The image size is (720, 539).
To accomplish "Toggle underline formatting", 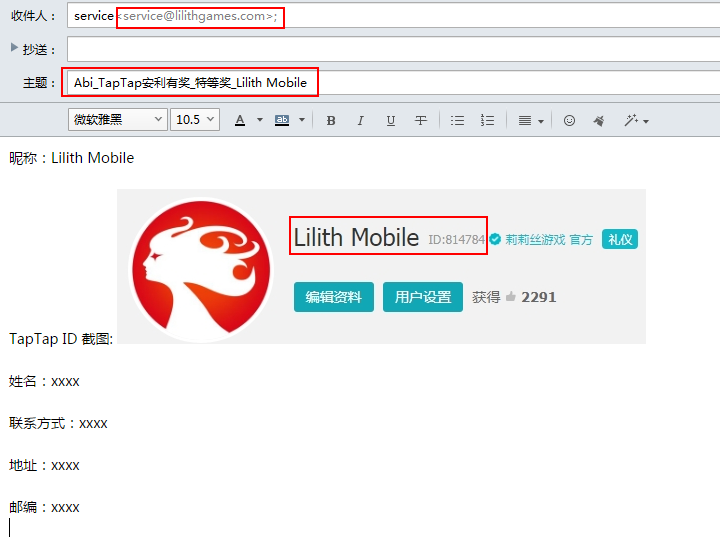I will point(391,120).
